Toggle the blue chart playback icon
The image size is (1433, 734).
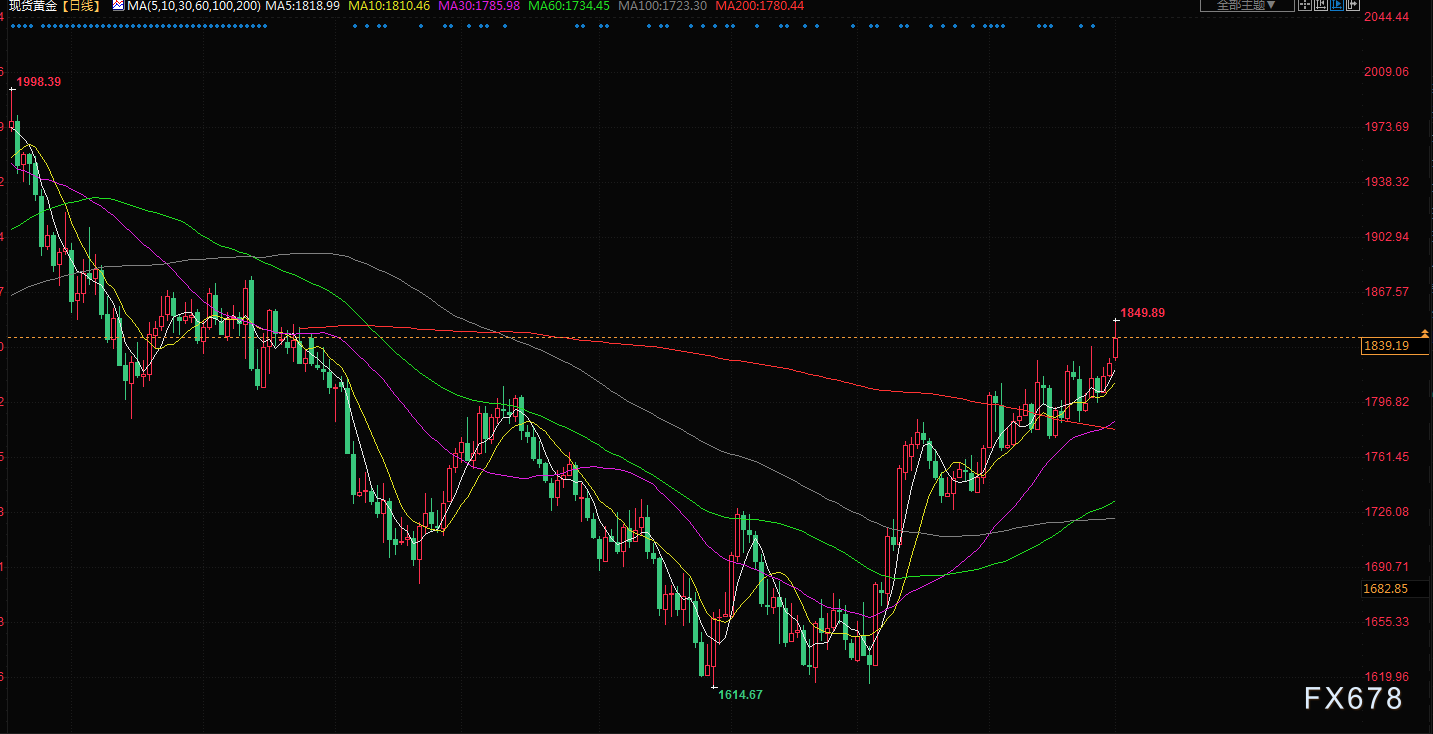1338,6
